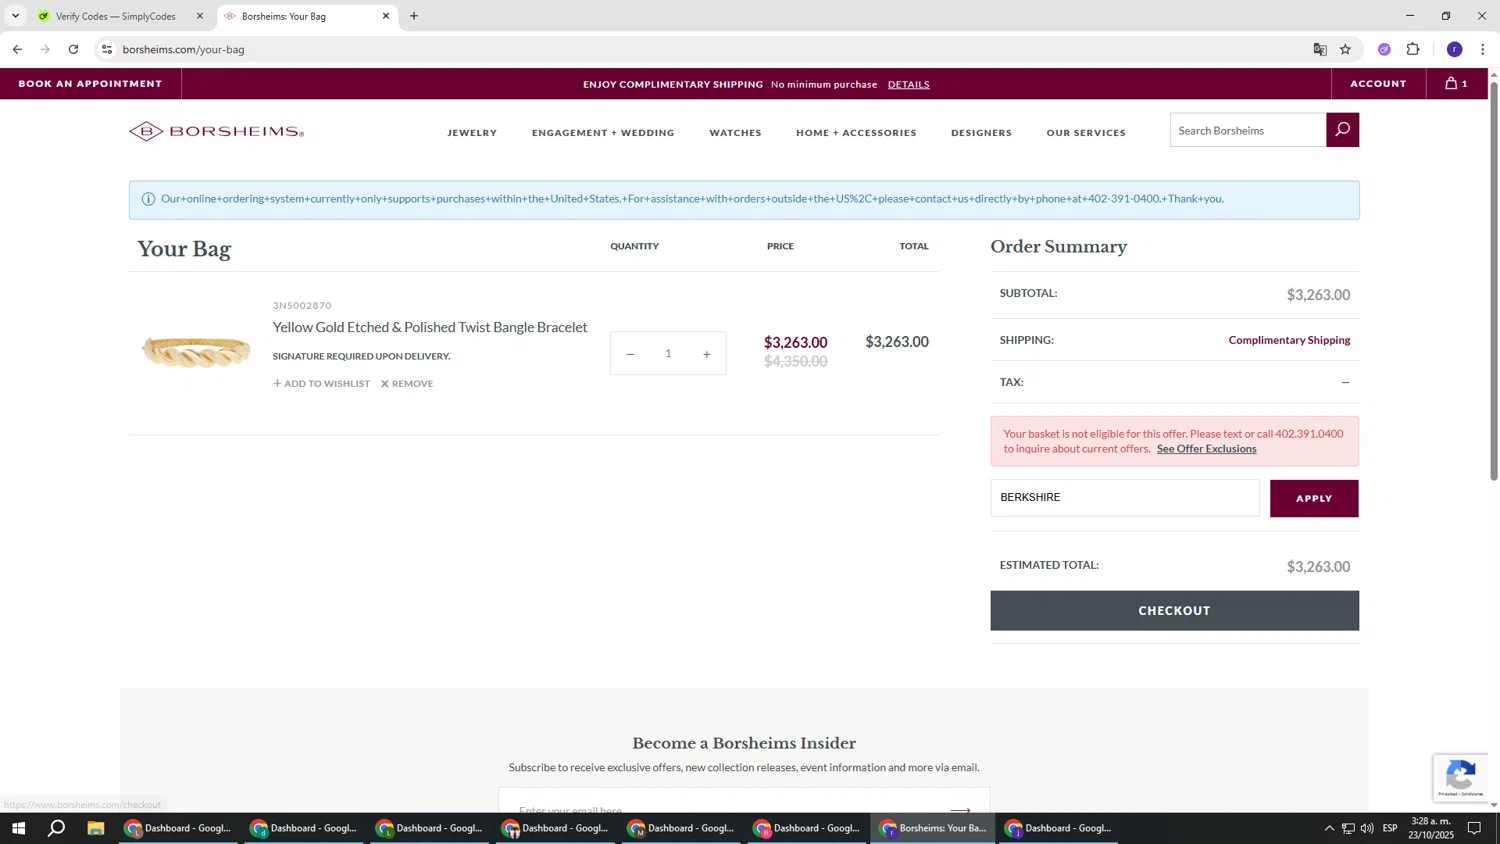View site information icon in address bar
This screenshot has height=844, width=1500.
tap(107, 49)
